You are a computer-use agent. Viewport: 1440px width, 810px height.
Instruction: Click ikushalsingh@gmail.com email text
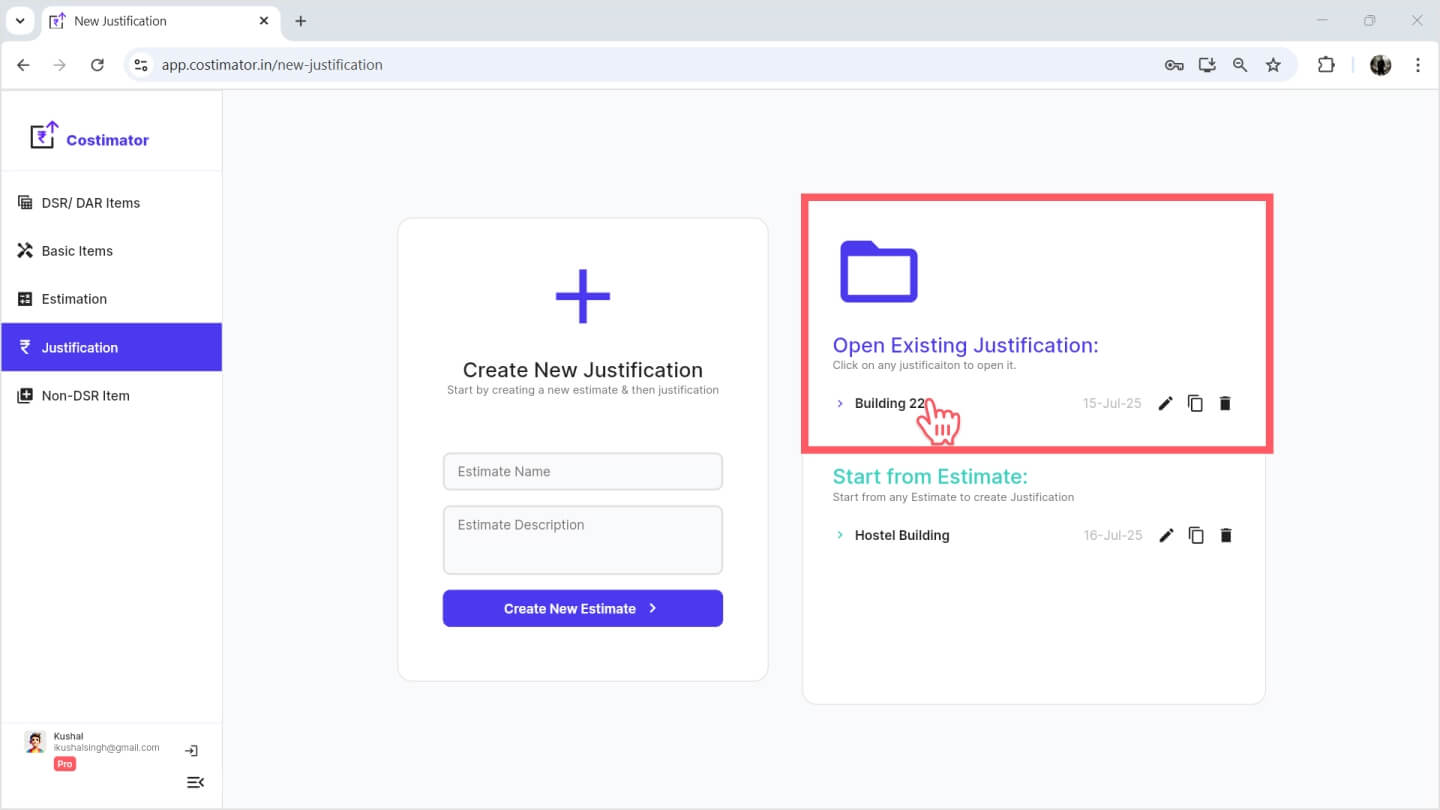107,747
